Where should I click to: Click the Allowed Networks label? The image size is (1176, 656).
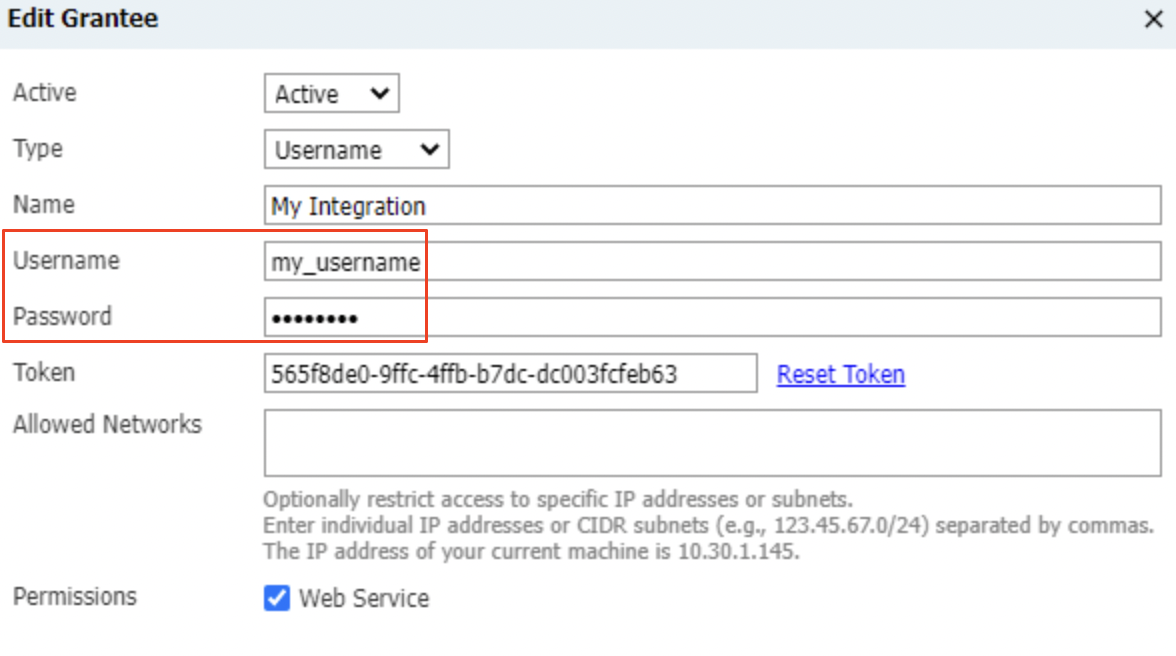coord(107,424)
